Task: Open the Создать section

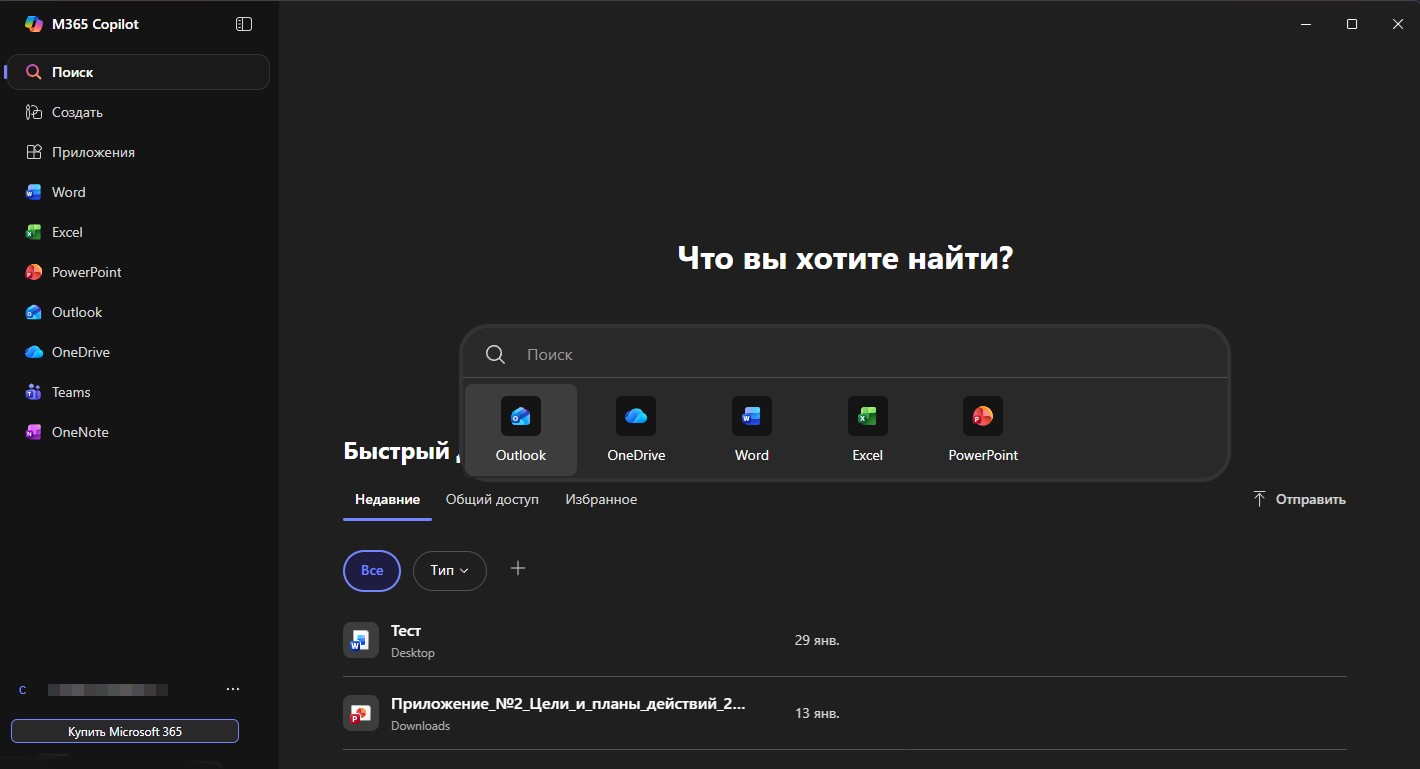Action: click(75, 111)
